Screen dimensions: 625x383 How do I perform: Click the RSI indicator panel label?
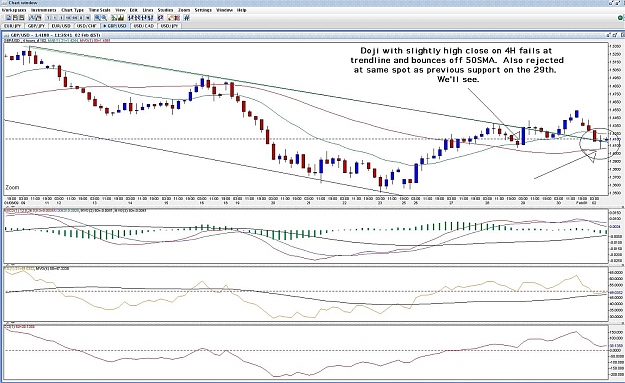[37, 269]
